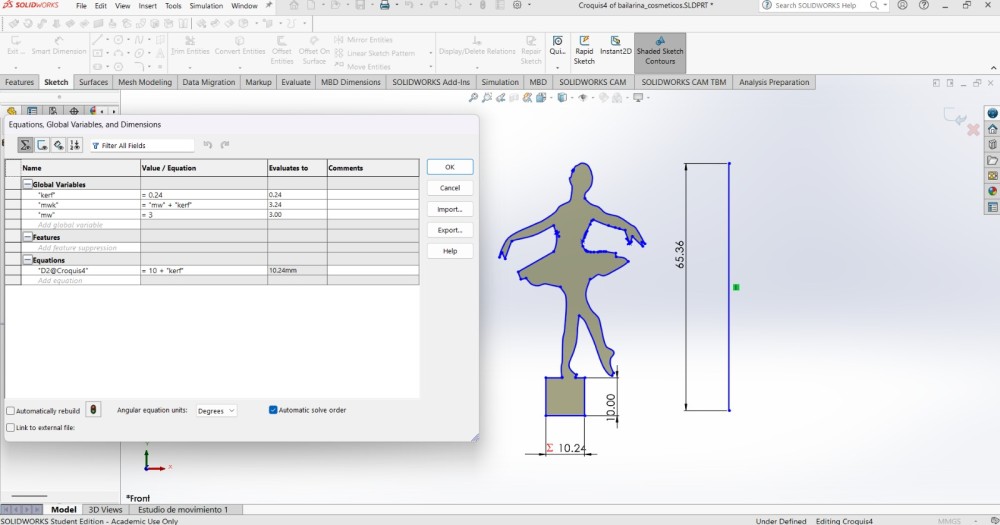1000x525 pixels.
Task: Click the Import button
Action: [x=450, y=209]
